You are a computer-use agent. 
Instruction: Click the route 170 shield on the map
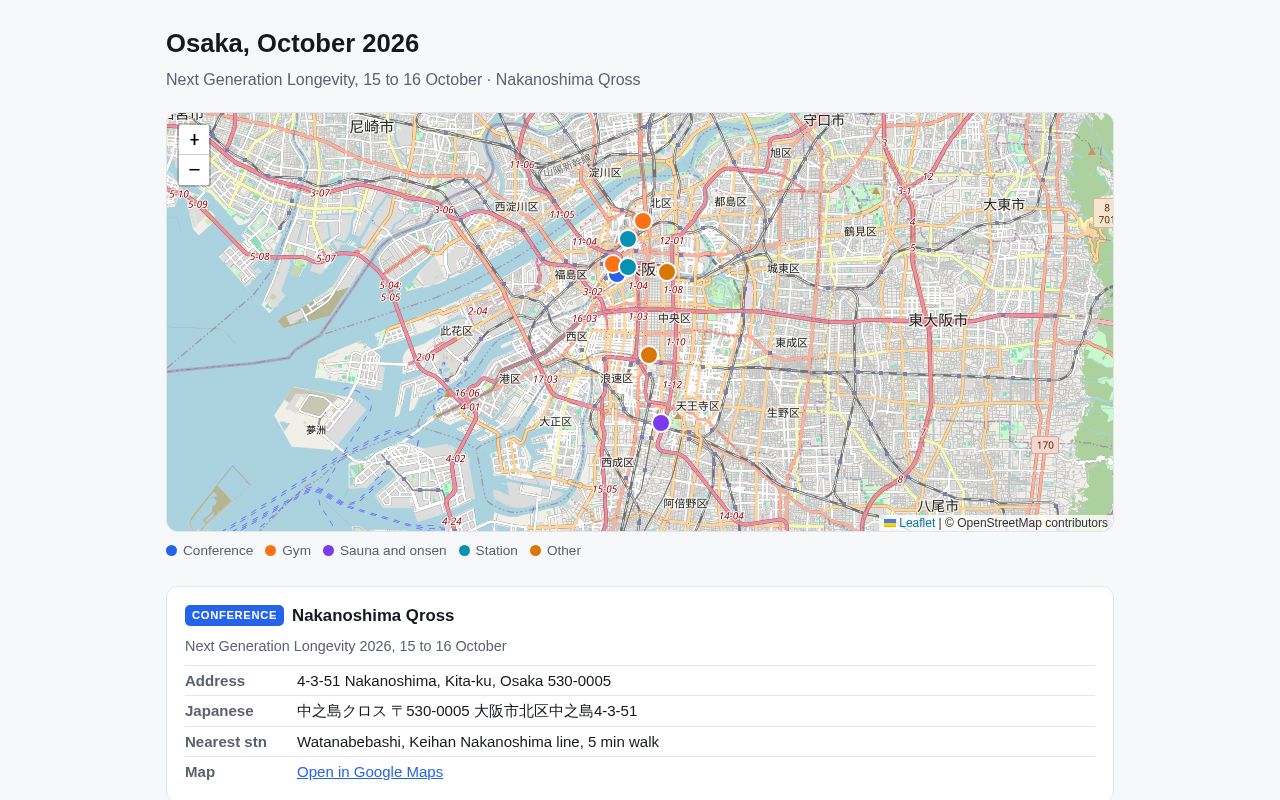click(1045, 445)
